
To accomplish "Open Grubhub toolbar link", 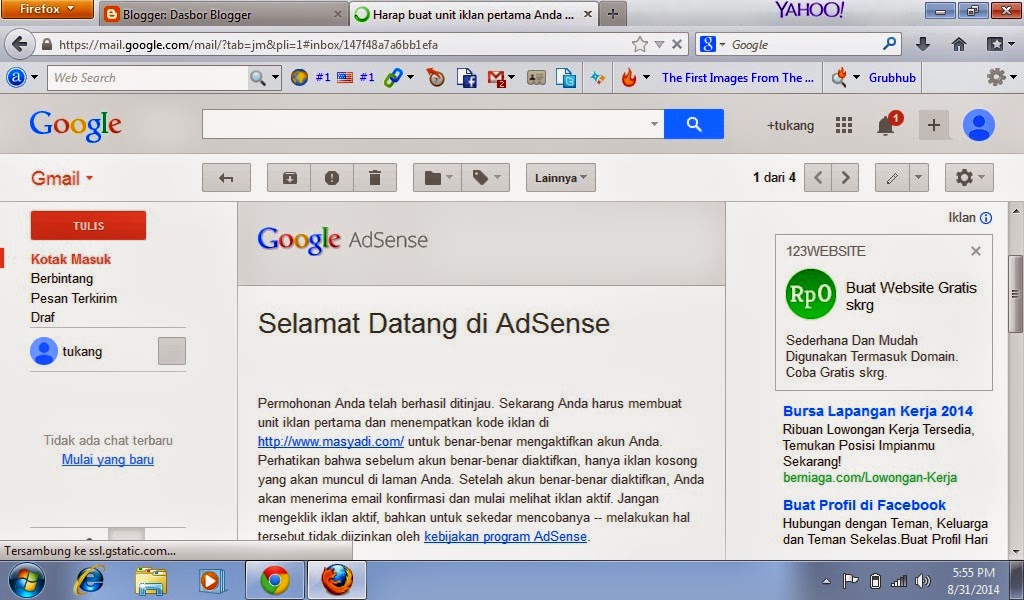I will coord(892,78).
